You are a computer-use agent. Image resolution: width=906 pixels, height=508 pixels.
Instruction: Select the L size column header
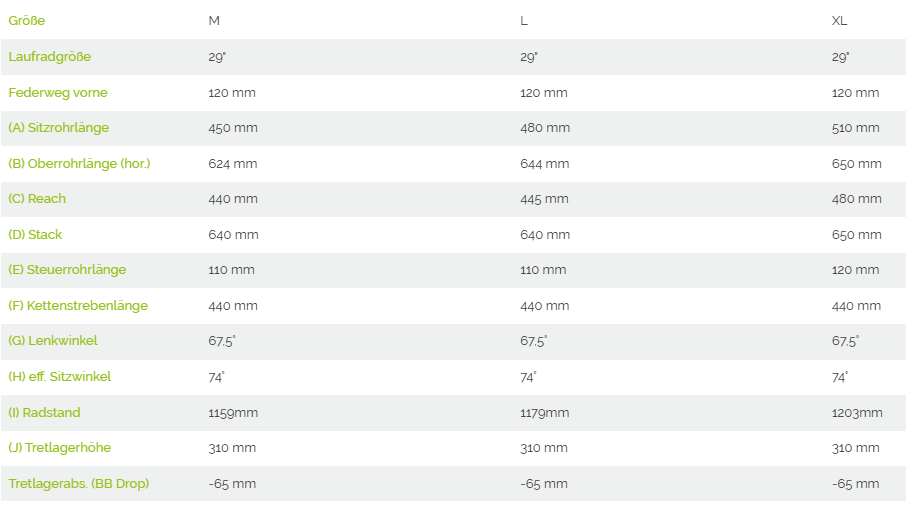(x=525, y=21)
